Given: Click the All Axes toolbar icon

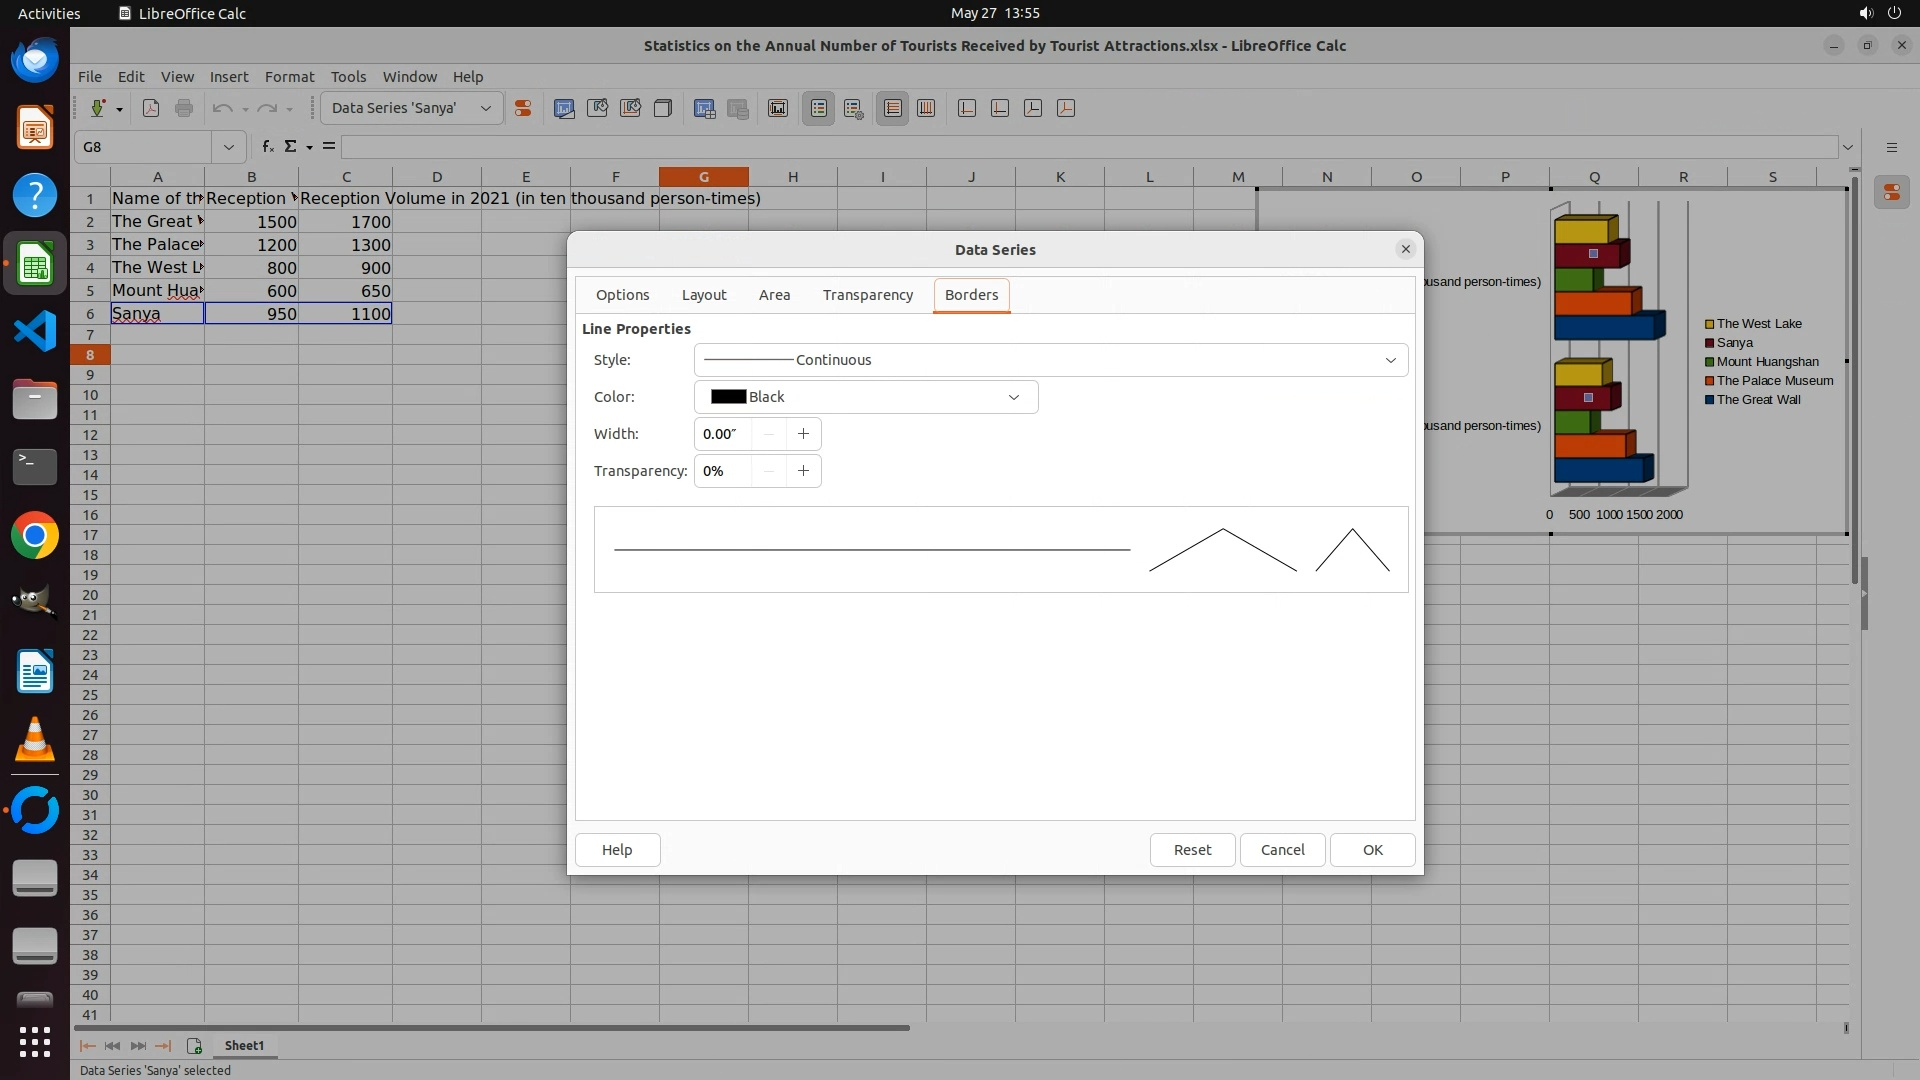Looking at the screenshot, I should 1066,109.
